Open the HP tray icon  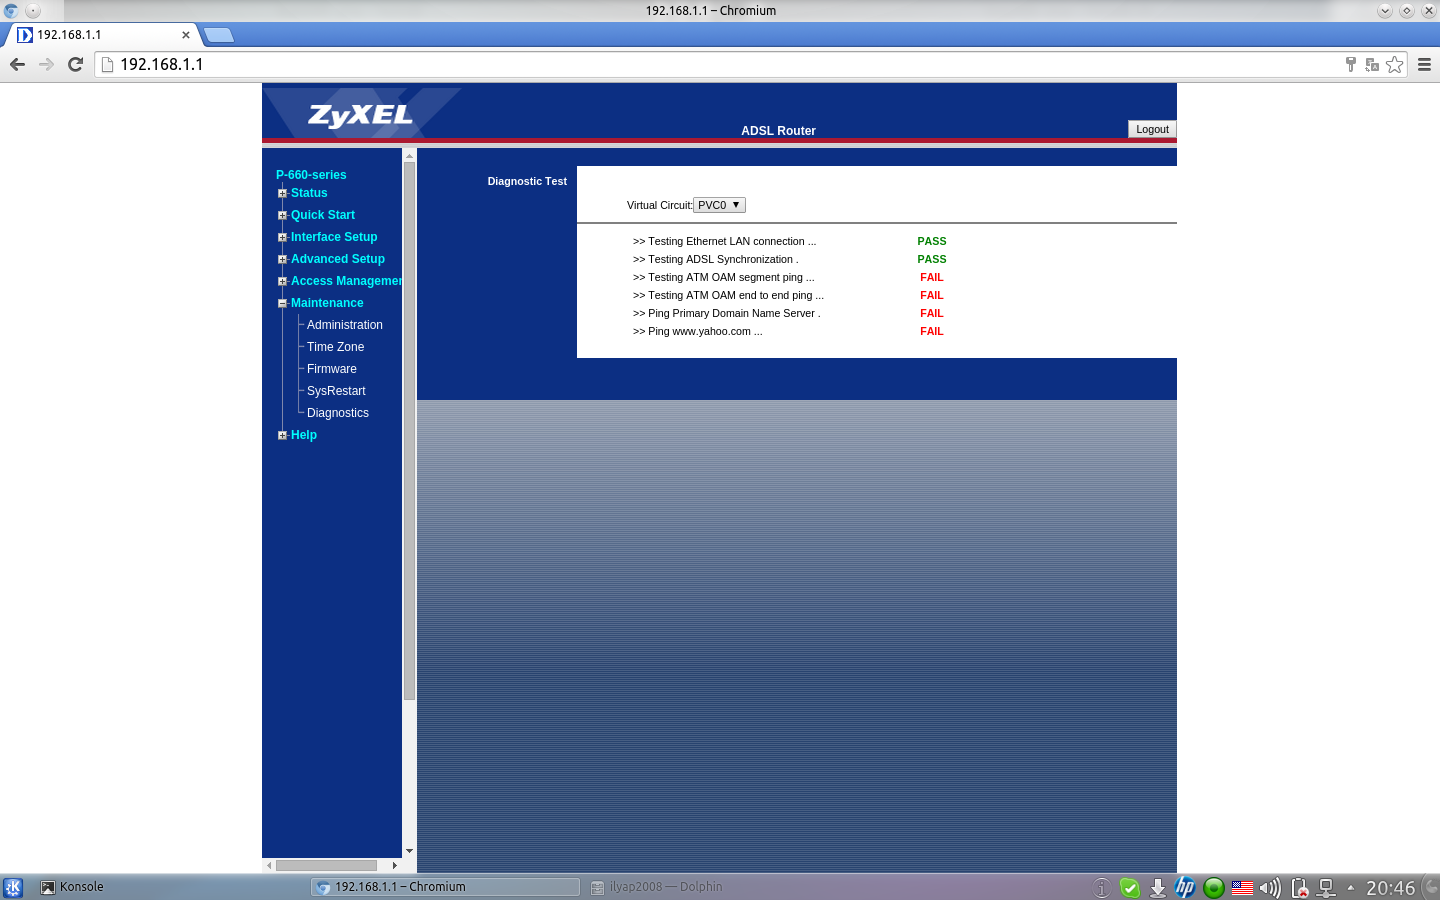(1185, 887)
